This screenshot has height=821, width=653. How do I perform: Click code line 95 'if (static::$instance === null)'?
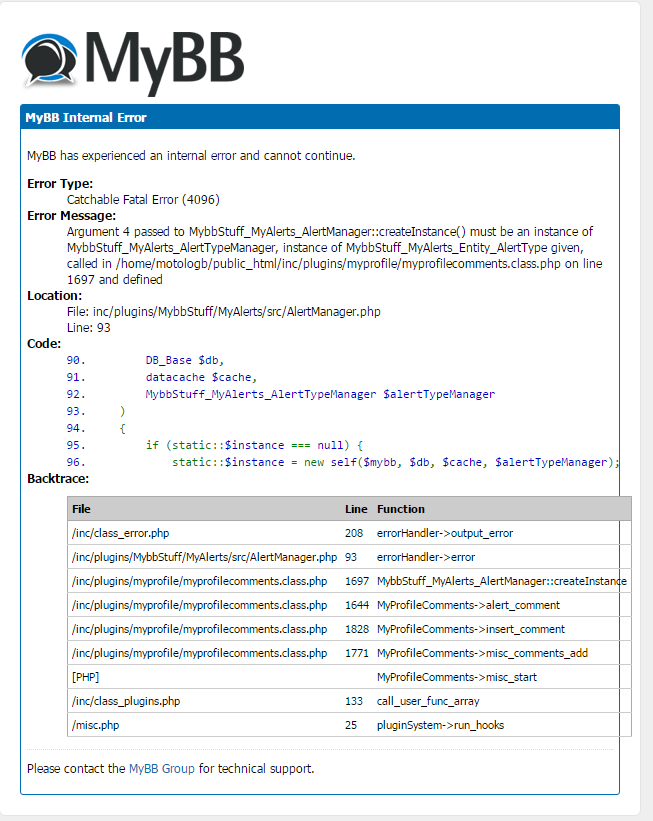tap(254, 445)
